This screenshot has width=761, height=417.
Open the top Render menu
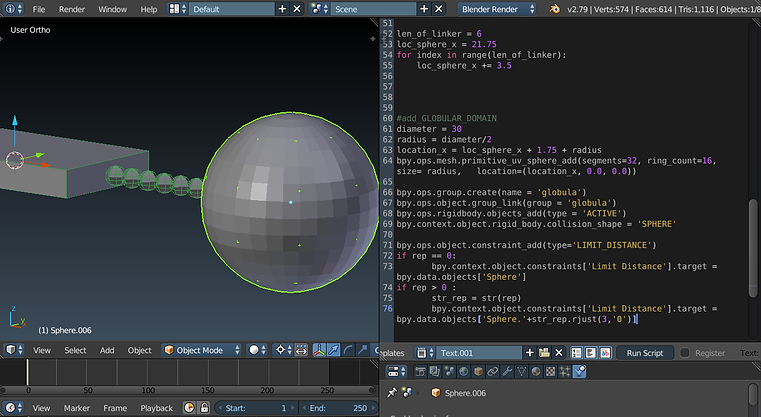72,9
